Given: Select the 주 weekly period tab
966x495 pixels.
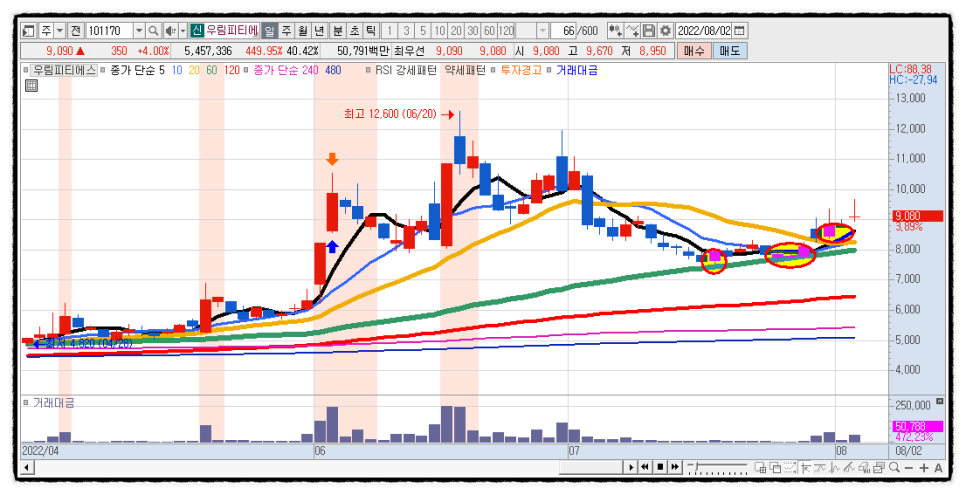Looking at the screenshot, I should point(286,30).
